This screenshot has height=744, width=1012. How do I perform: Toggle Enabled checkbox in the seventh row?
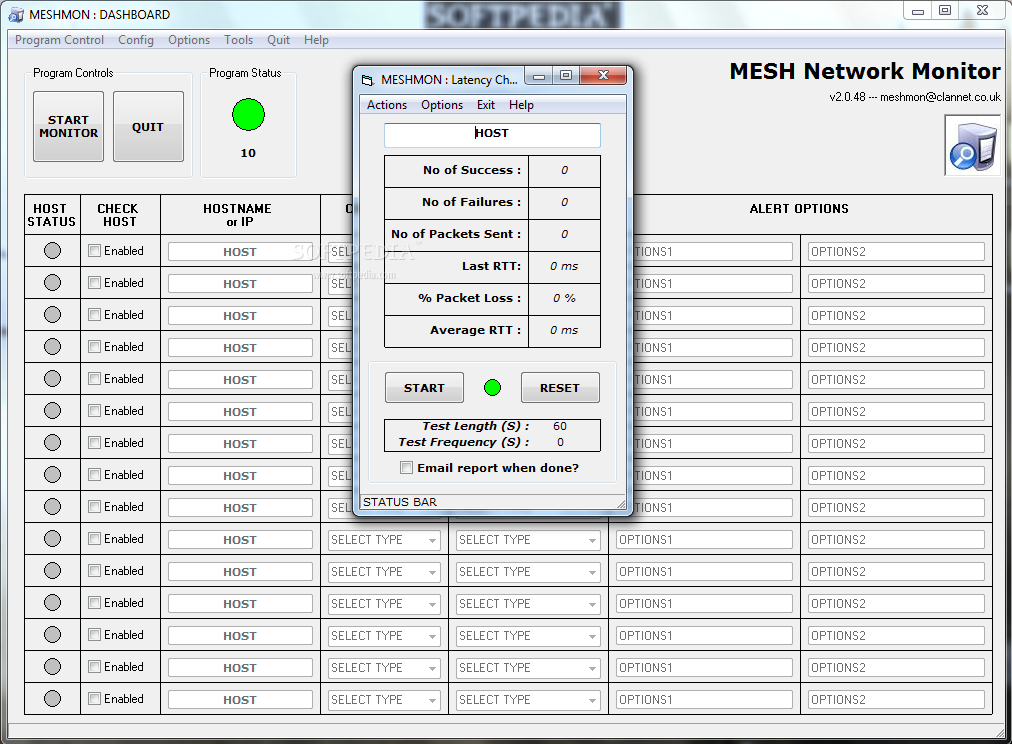click(x=95, y=443)
